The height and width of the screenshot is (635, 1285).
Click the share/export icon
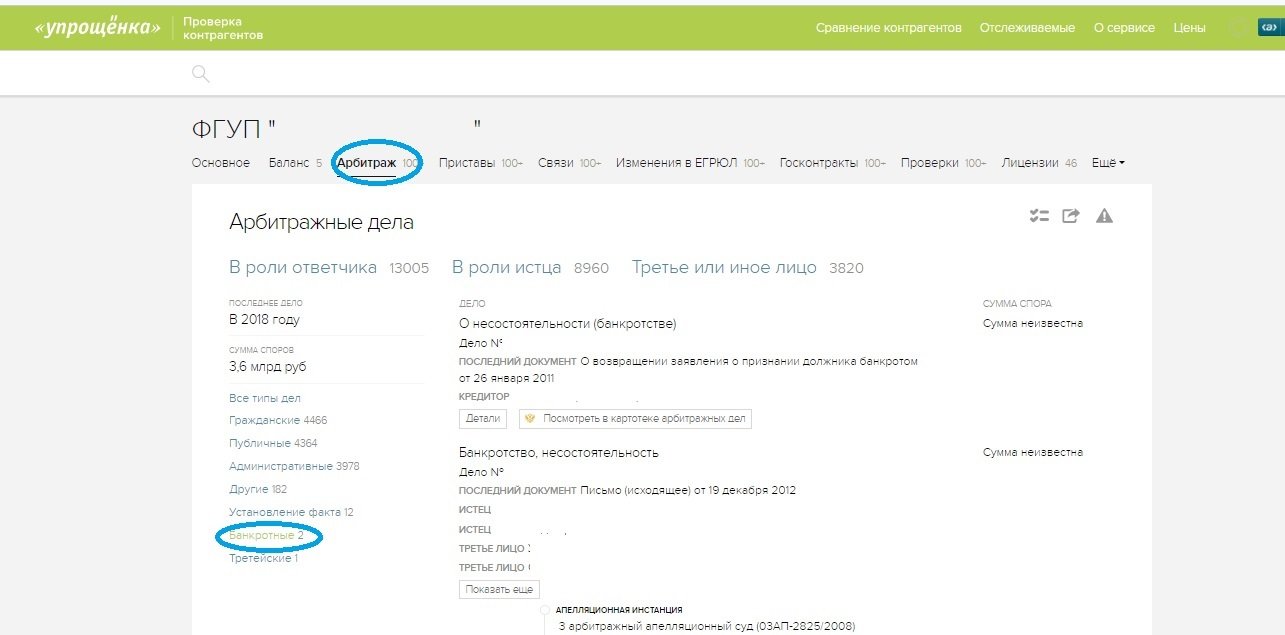tap(1071, 216)
